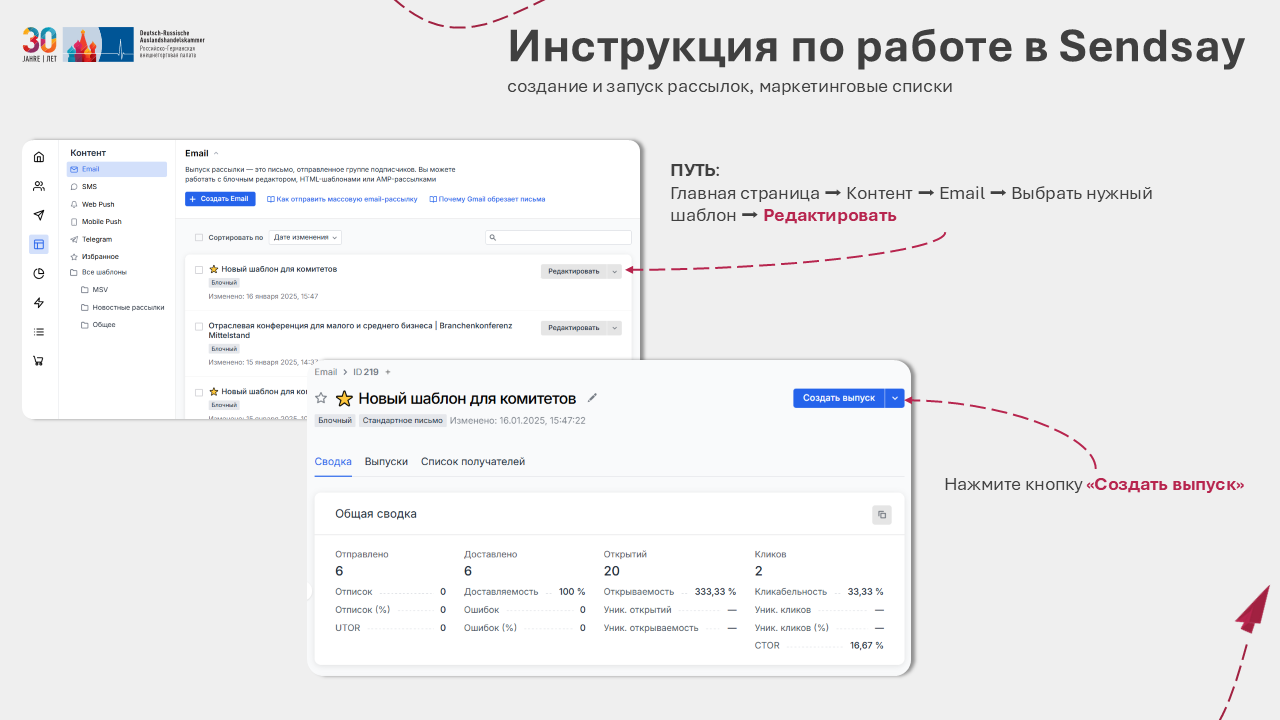Click the pencil icon to rename the template

pos(592,397)
